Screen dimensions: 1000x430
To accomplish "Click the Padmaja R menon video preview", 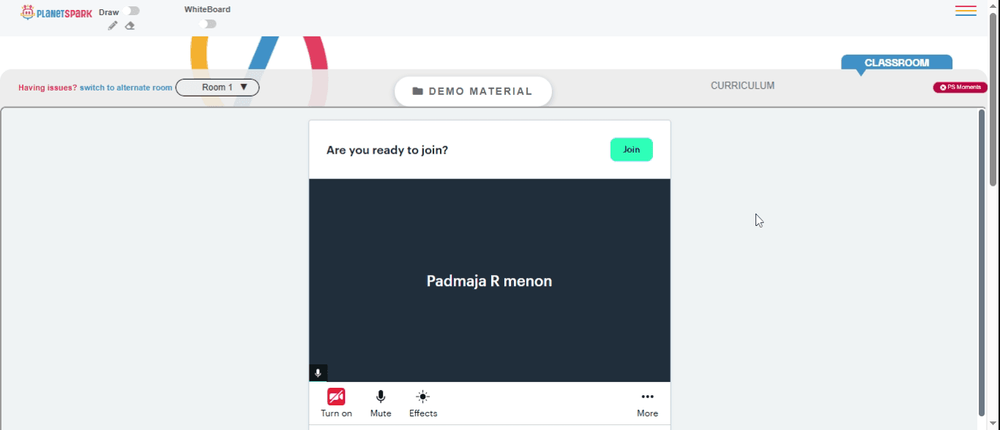I will coord(489,280).
